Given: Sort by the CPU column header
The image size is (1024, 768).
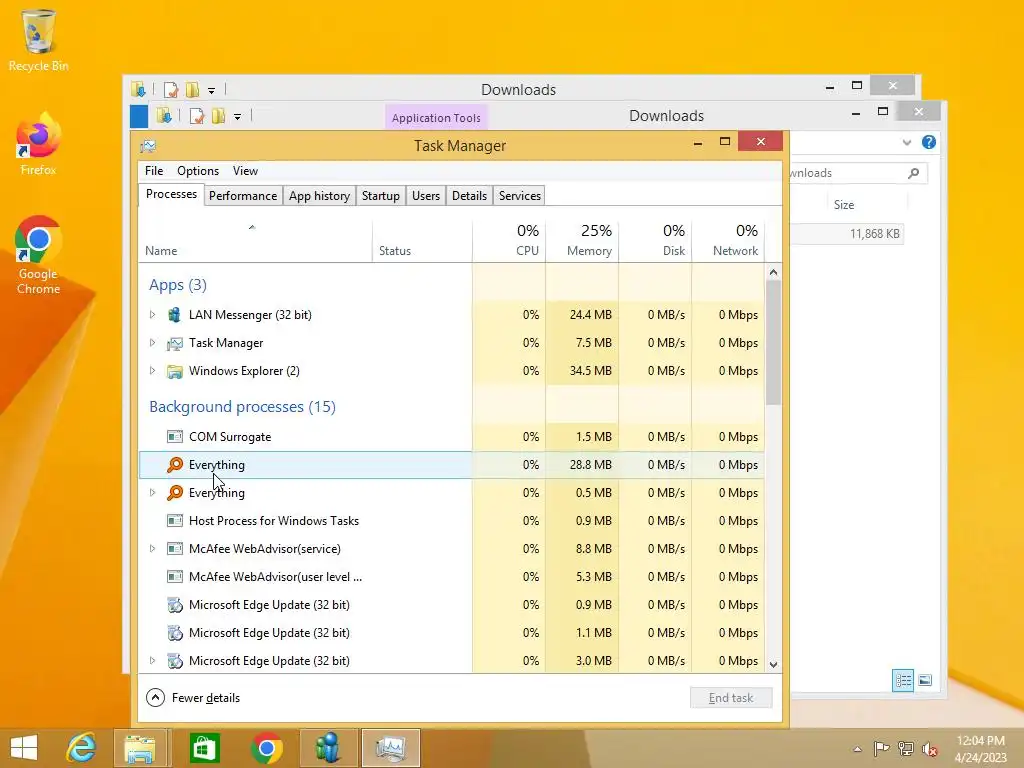Looking at the screenshot, I should click(x=509, y=242).
